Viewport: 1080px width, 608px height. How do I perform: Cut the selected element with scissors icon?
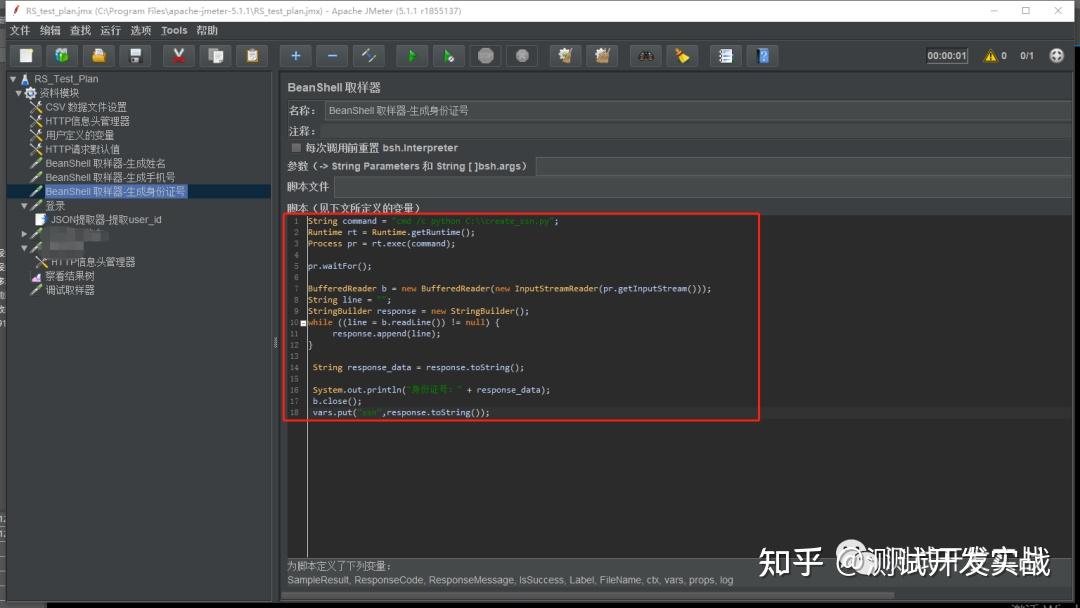[x=178, y=56]
